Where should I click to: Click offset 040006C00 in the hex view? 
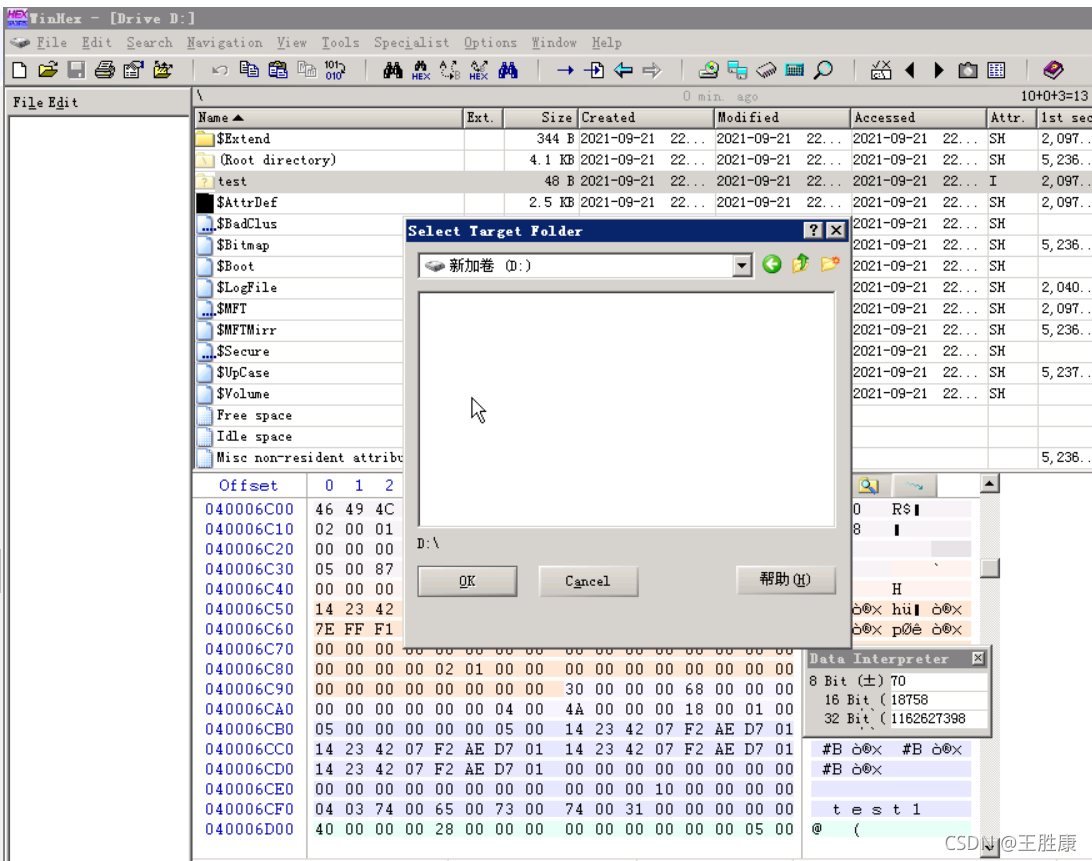[x=249, y=509]
